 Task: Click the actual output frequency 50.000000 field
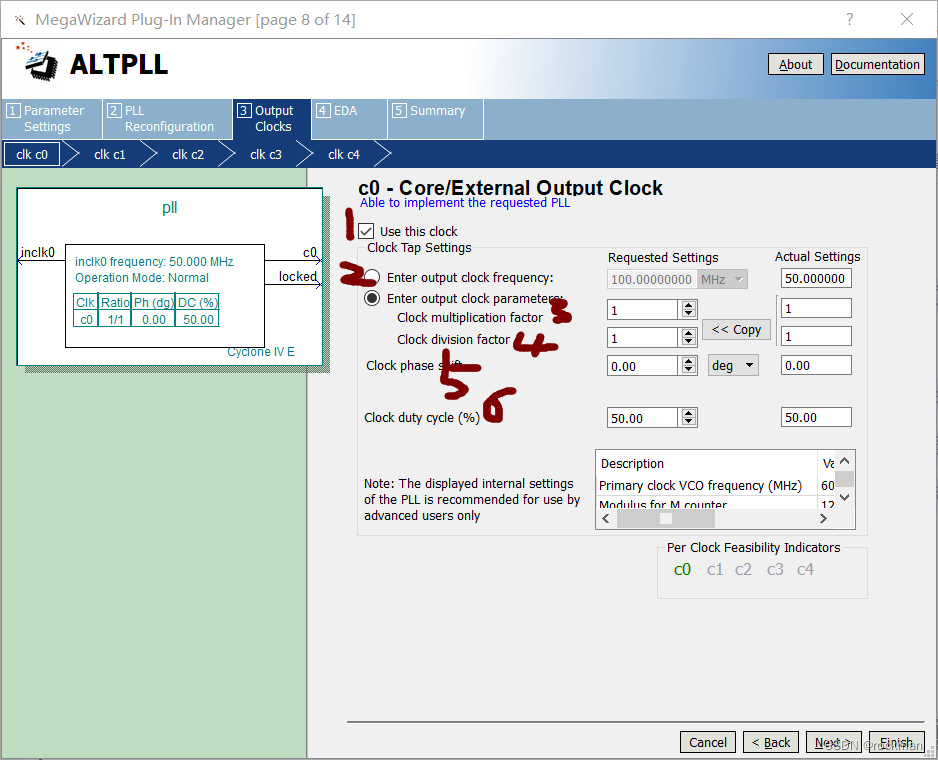click(x=816, y=278)
